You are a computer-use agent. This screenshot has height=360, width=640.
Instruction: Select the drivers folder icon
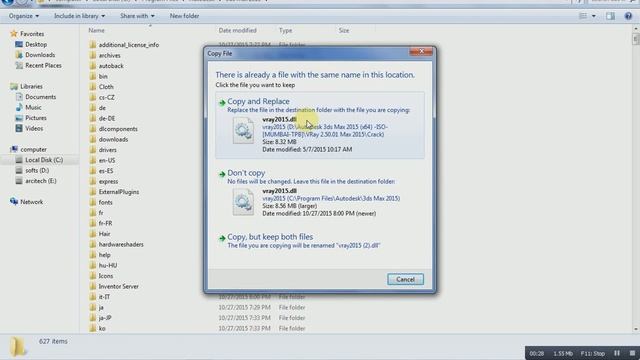[93, 150]
